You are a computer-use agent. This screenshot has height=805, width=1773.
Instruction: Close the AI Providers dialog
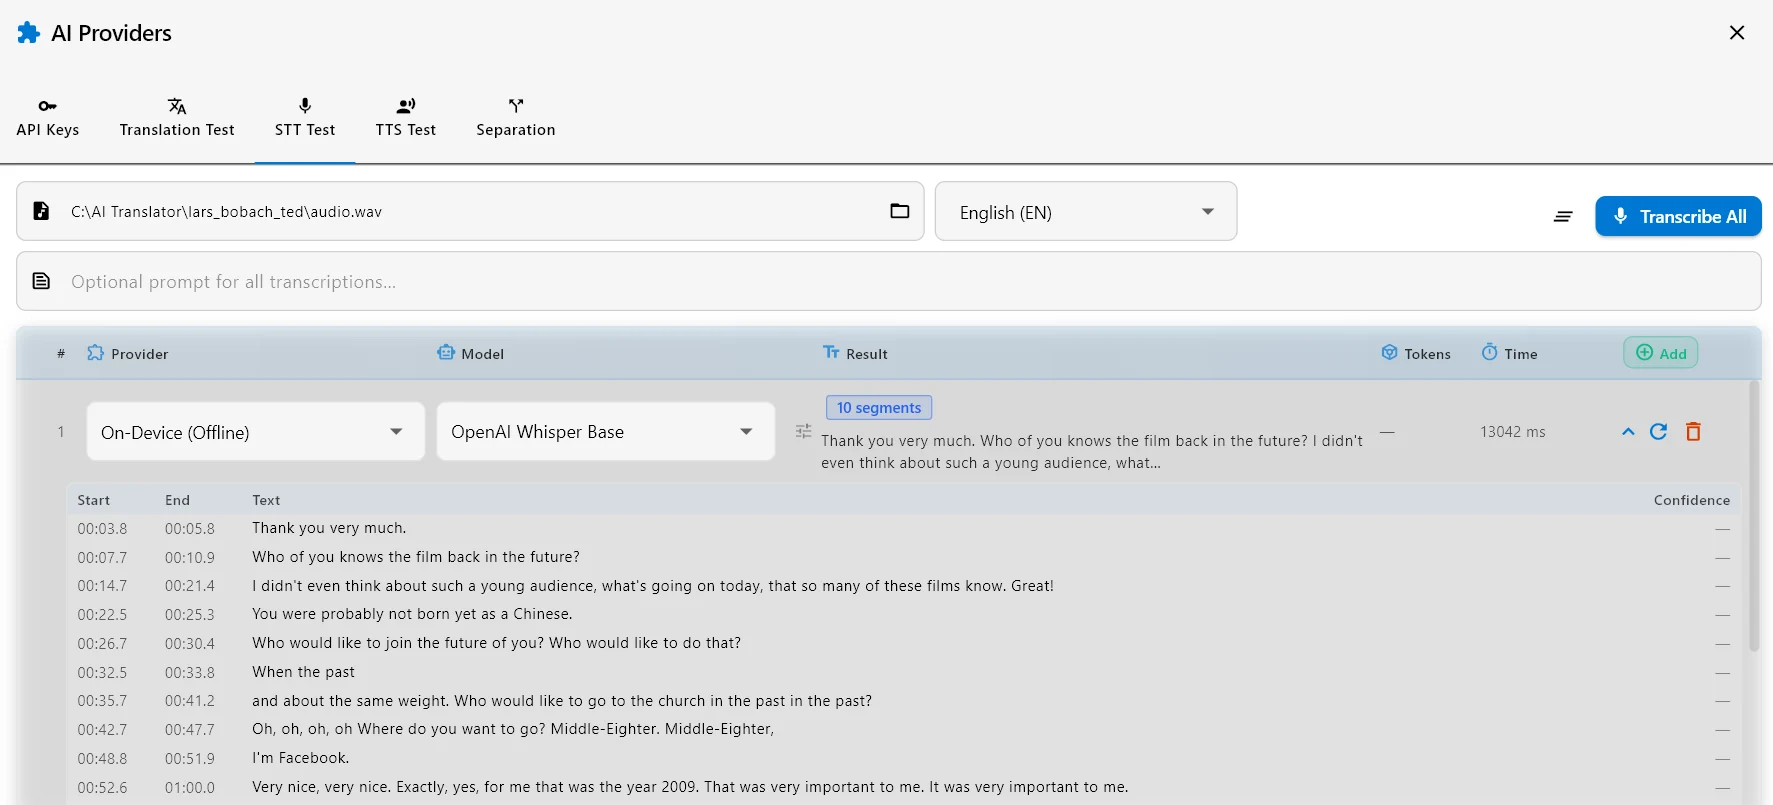click(1737, 33)
